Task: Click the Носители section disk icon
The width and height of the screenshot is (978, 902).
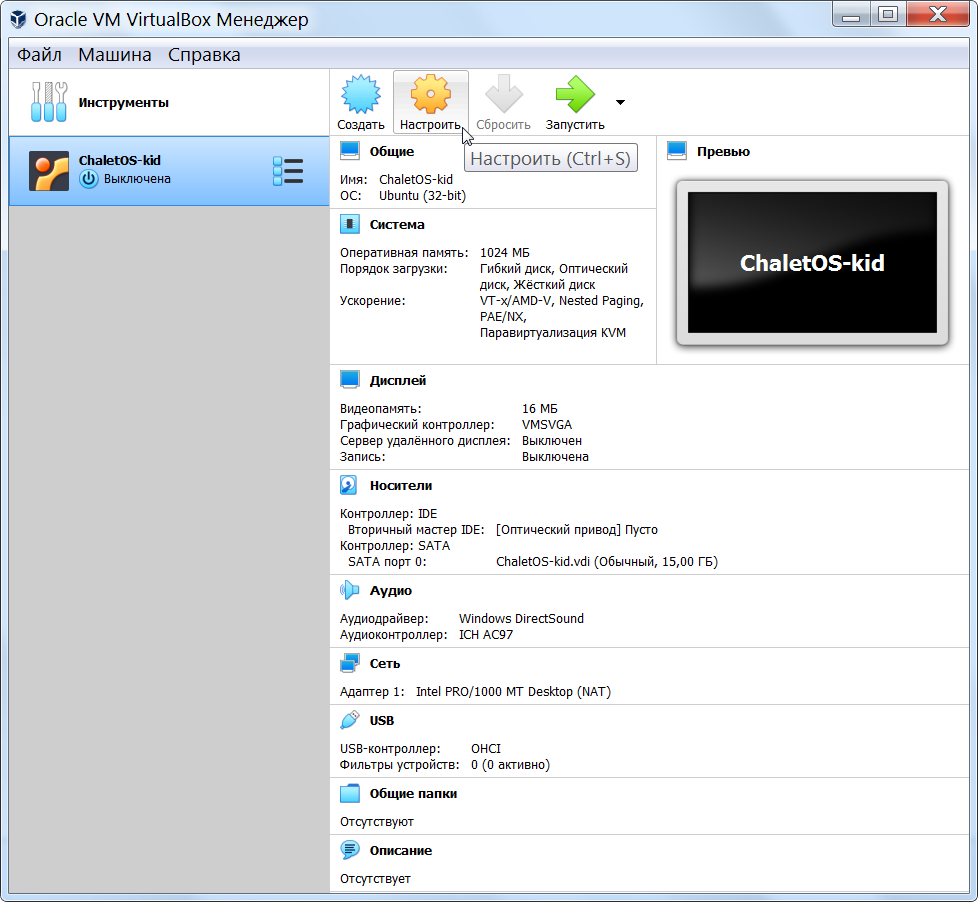Action: 349,485
